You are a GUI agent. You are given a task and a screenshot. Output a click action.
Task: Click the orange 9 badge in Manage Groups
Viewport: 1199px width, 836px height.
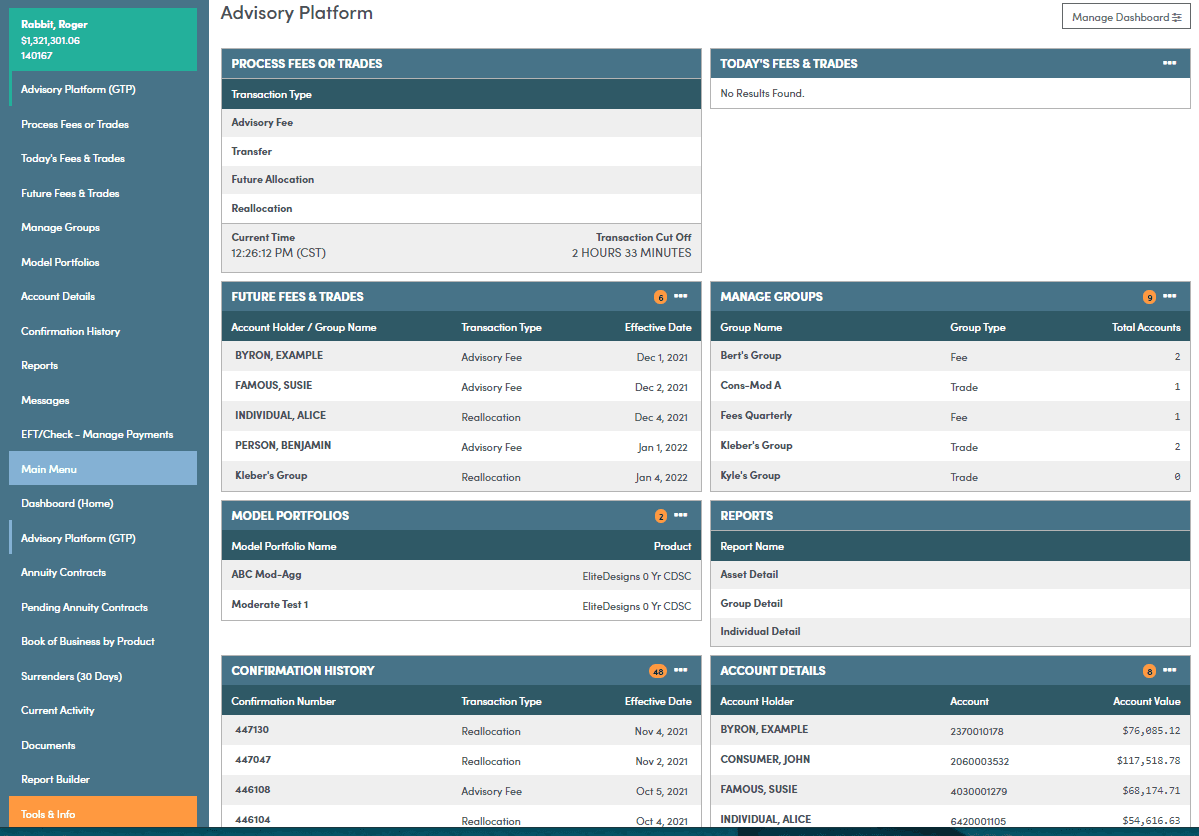1149,298
